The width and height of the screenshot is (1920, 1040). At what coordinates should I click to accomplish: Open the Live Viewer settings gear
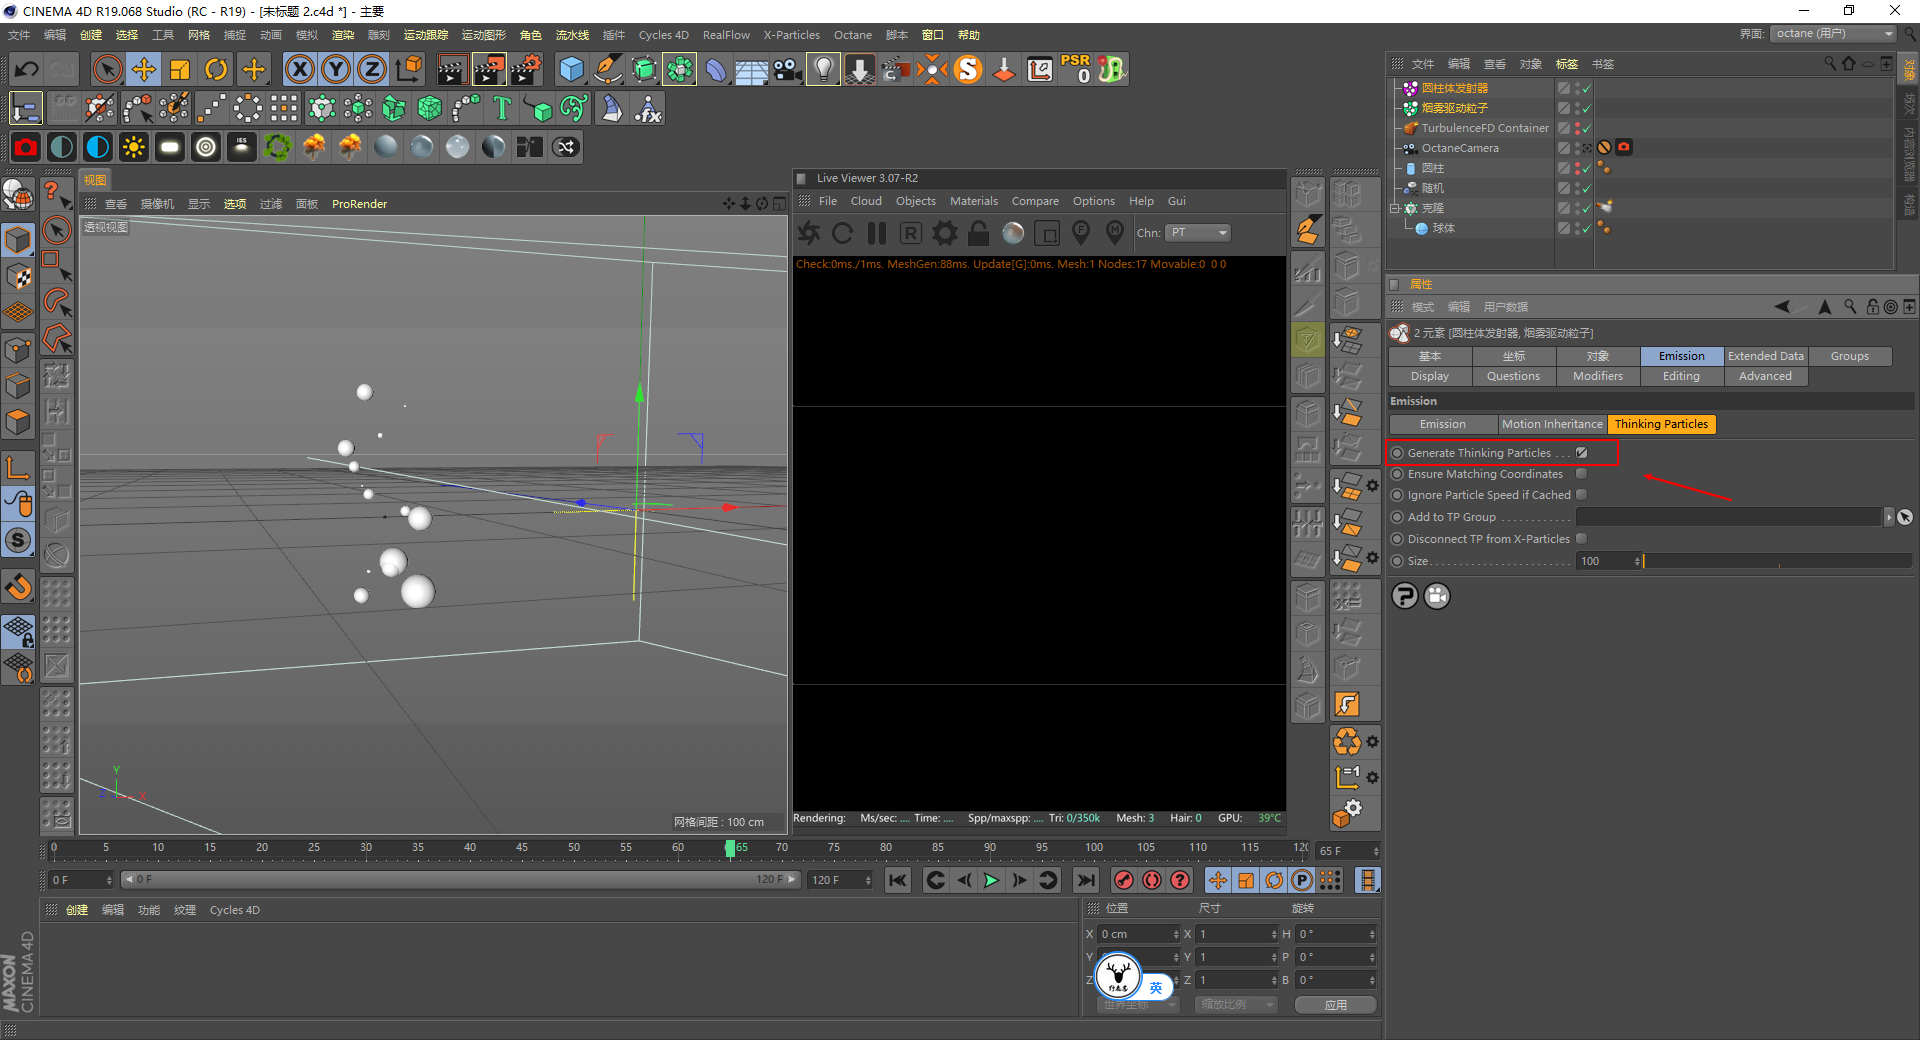coord(944,233)
